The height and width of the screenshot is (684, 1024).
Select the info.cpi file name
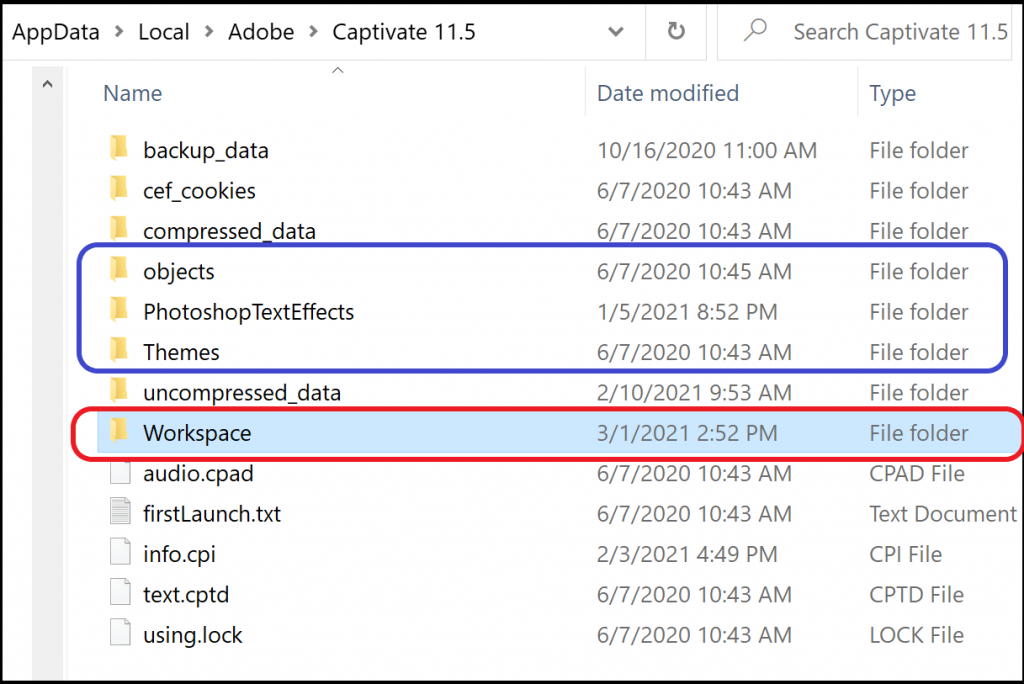coord(179,554)
